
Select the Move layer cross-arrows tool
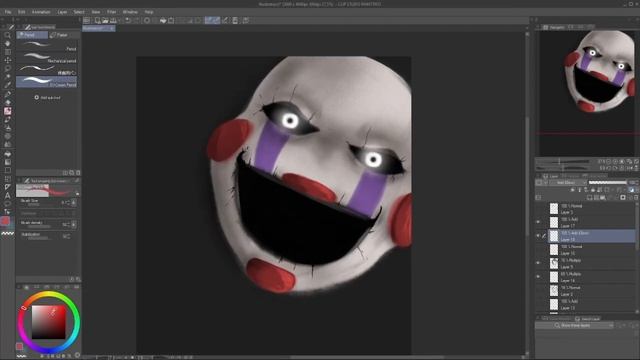pyautogui.click(x=7, y=60)
